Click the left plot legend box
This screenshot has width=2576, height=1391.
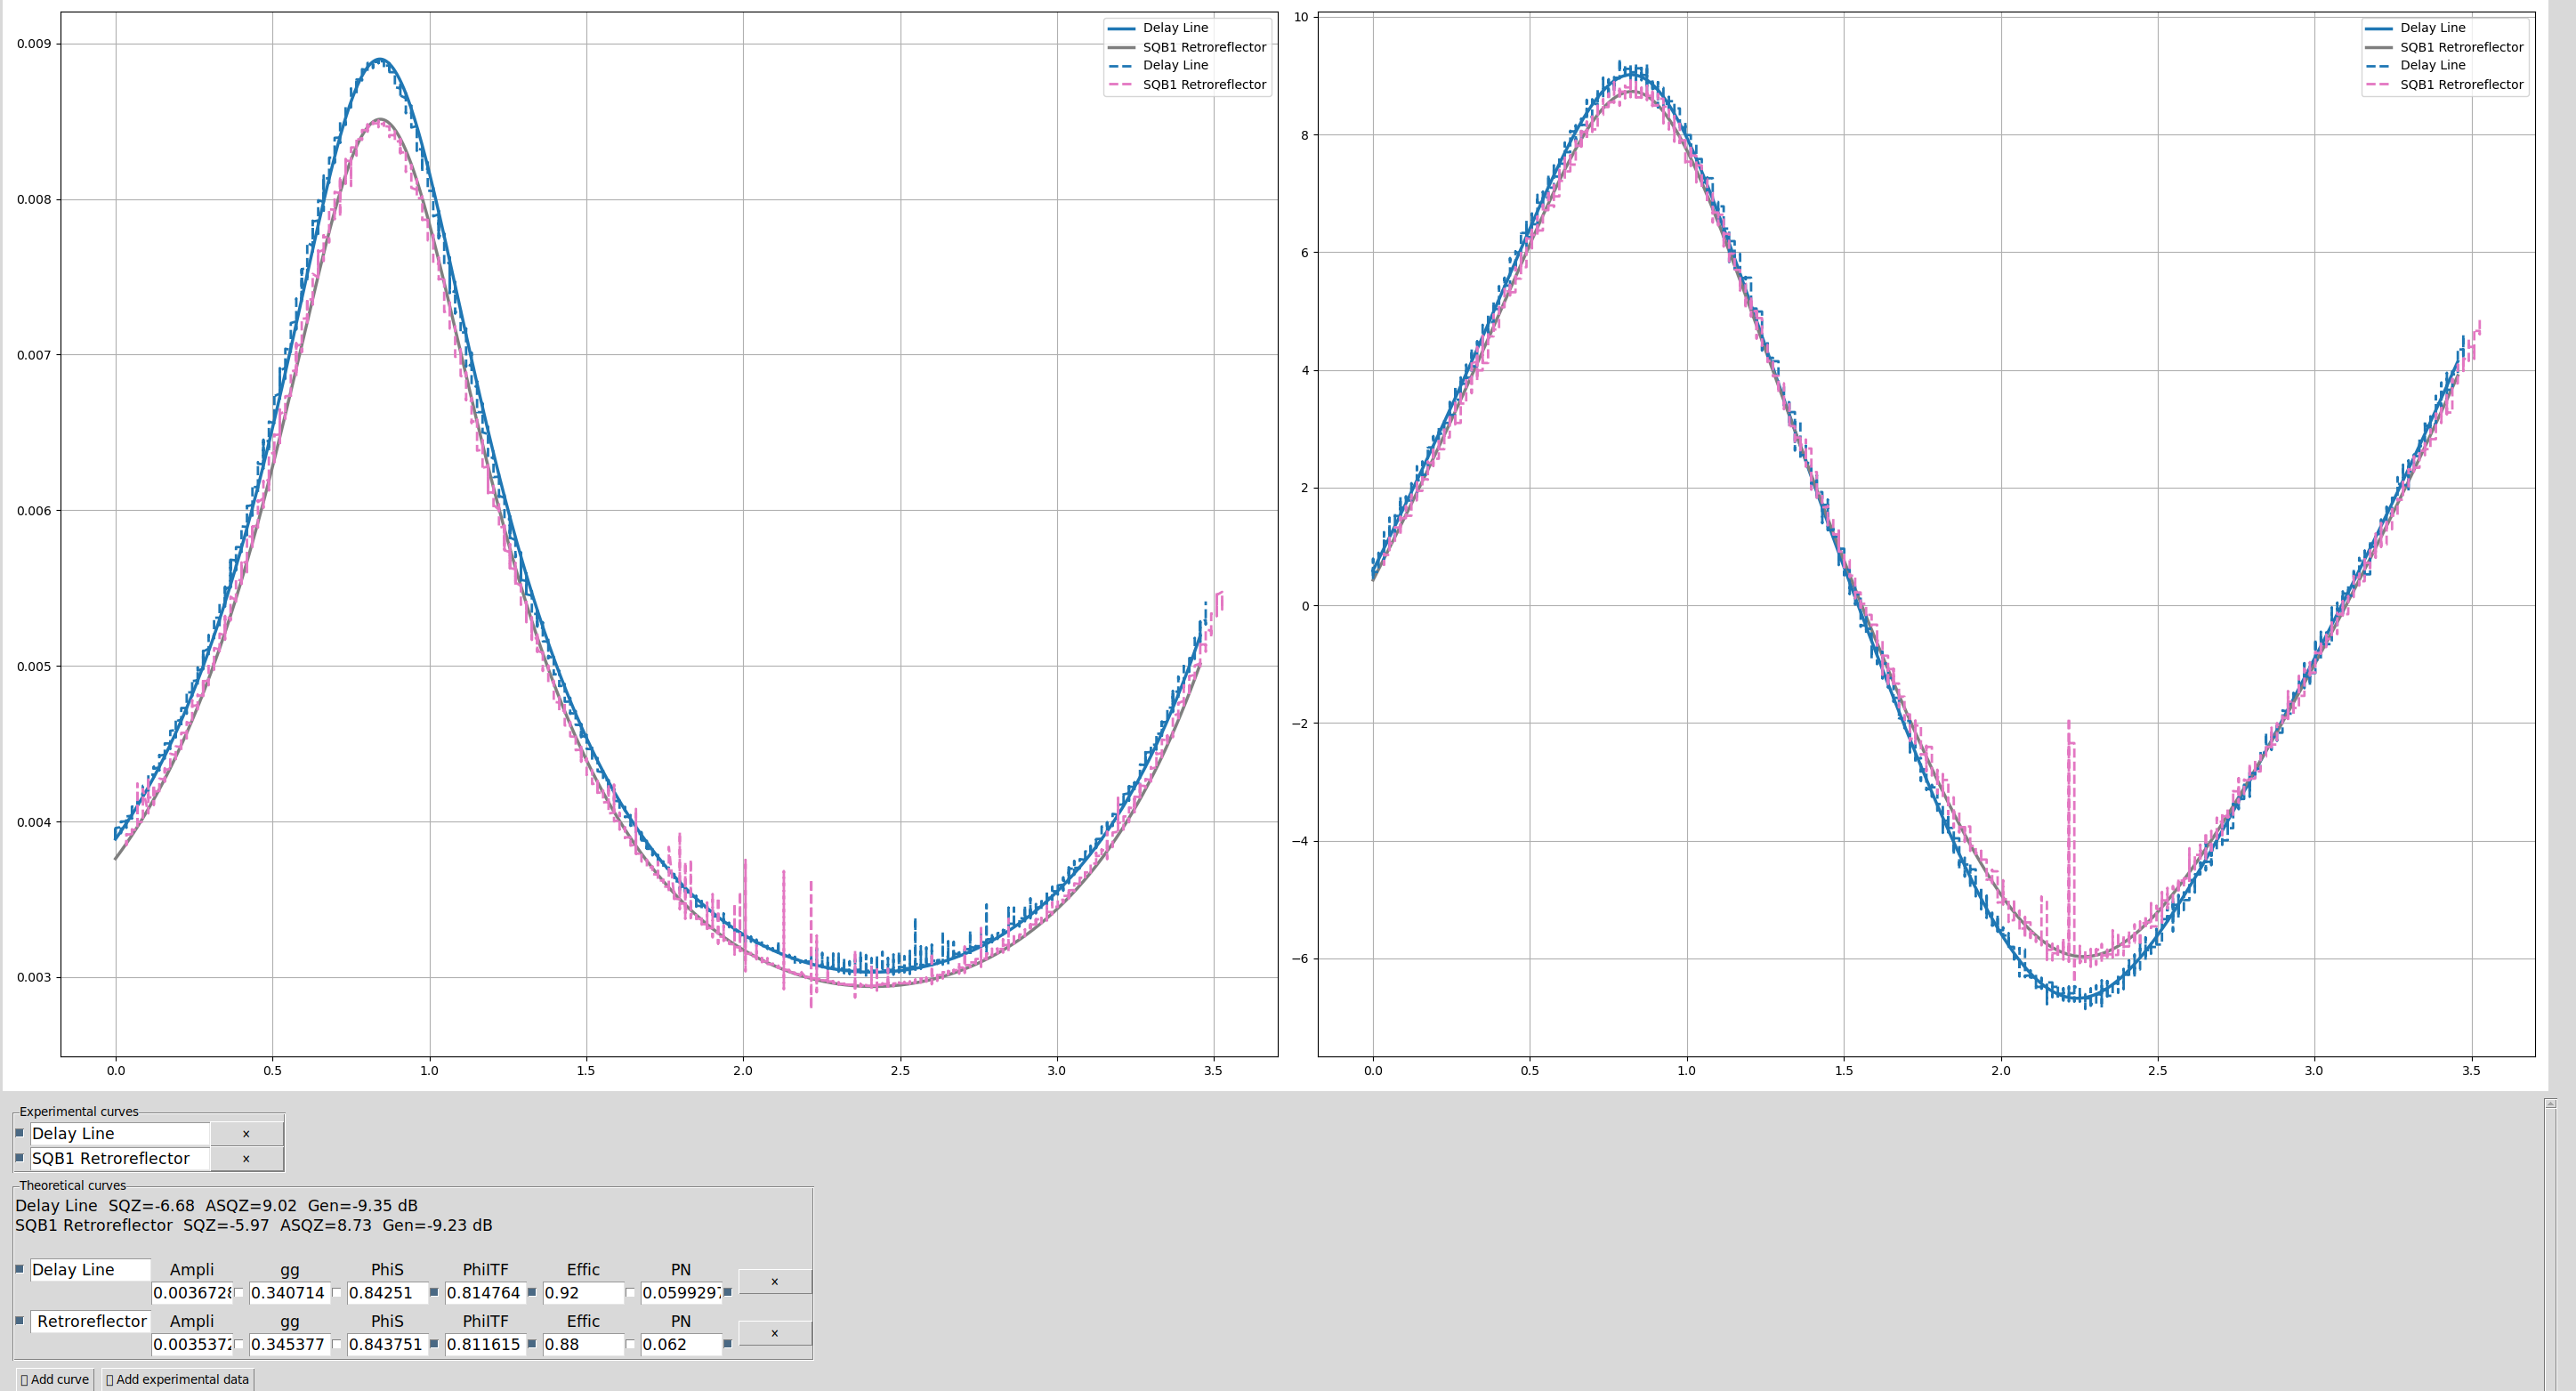1187,56
